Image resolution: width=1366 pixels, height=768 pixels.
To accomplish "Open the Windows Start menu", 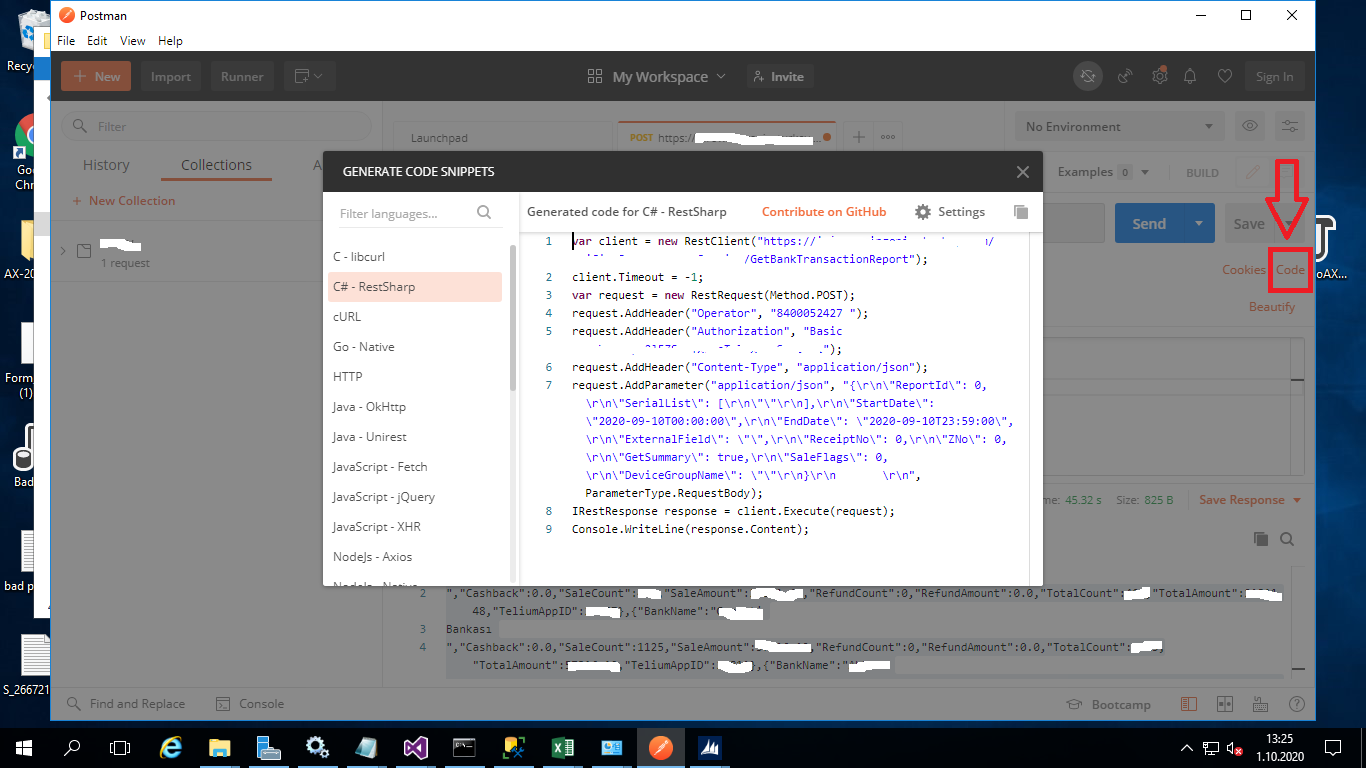I will click(x=23, y=747).
